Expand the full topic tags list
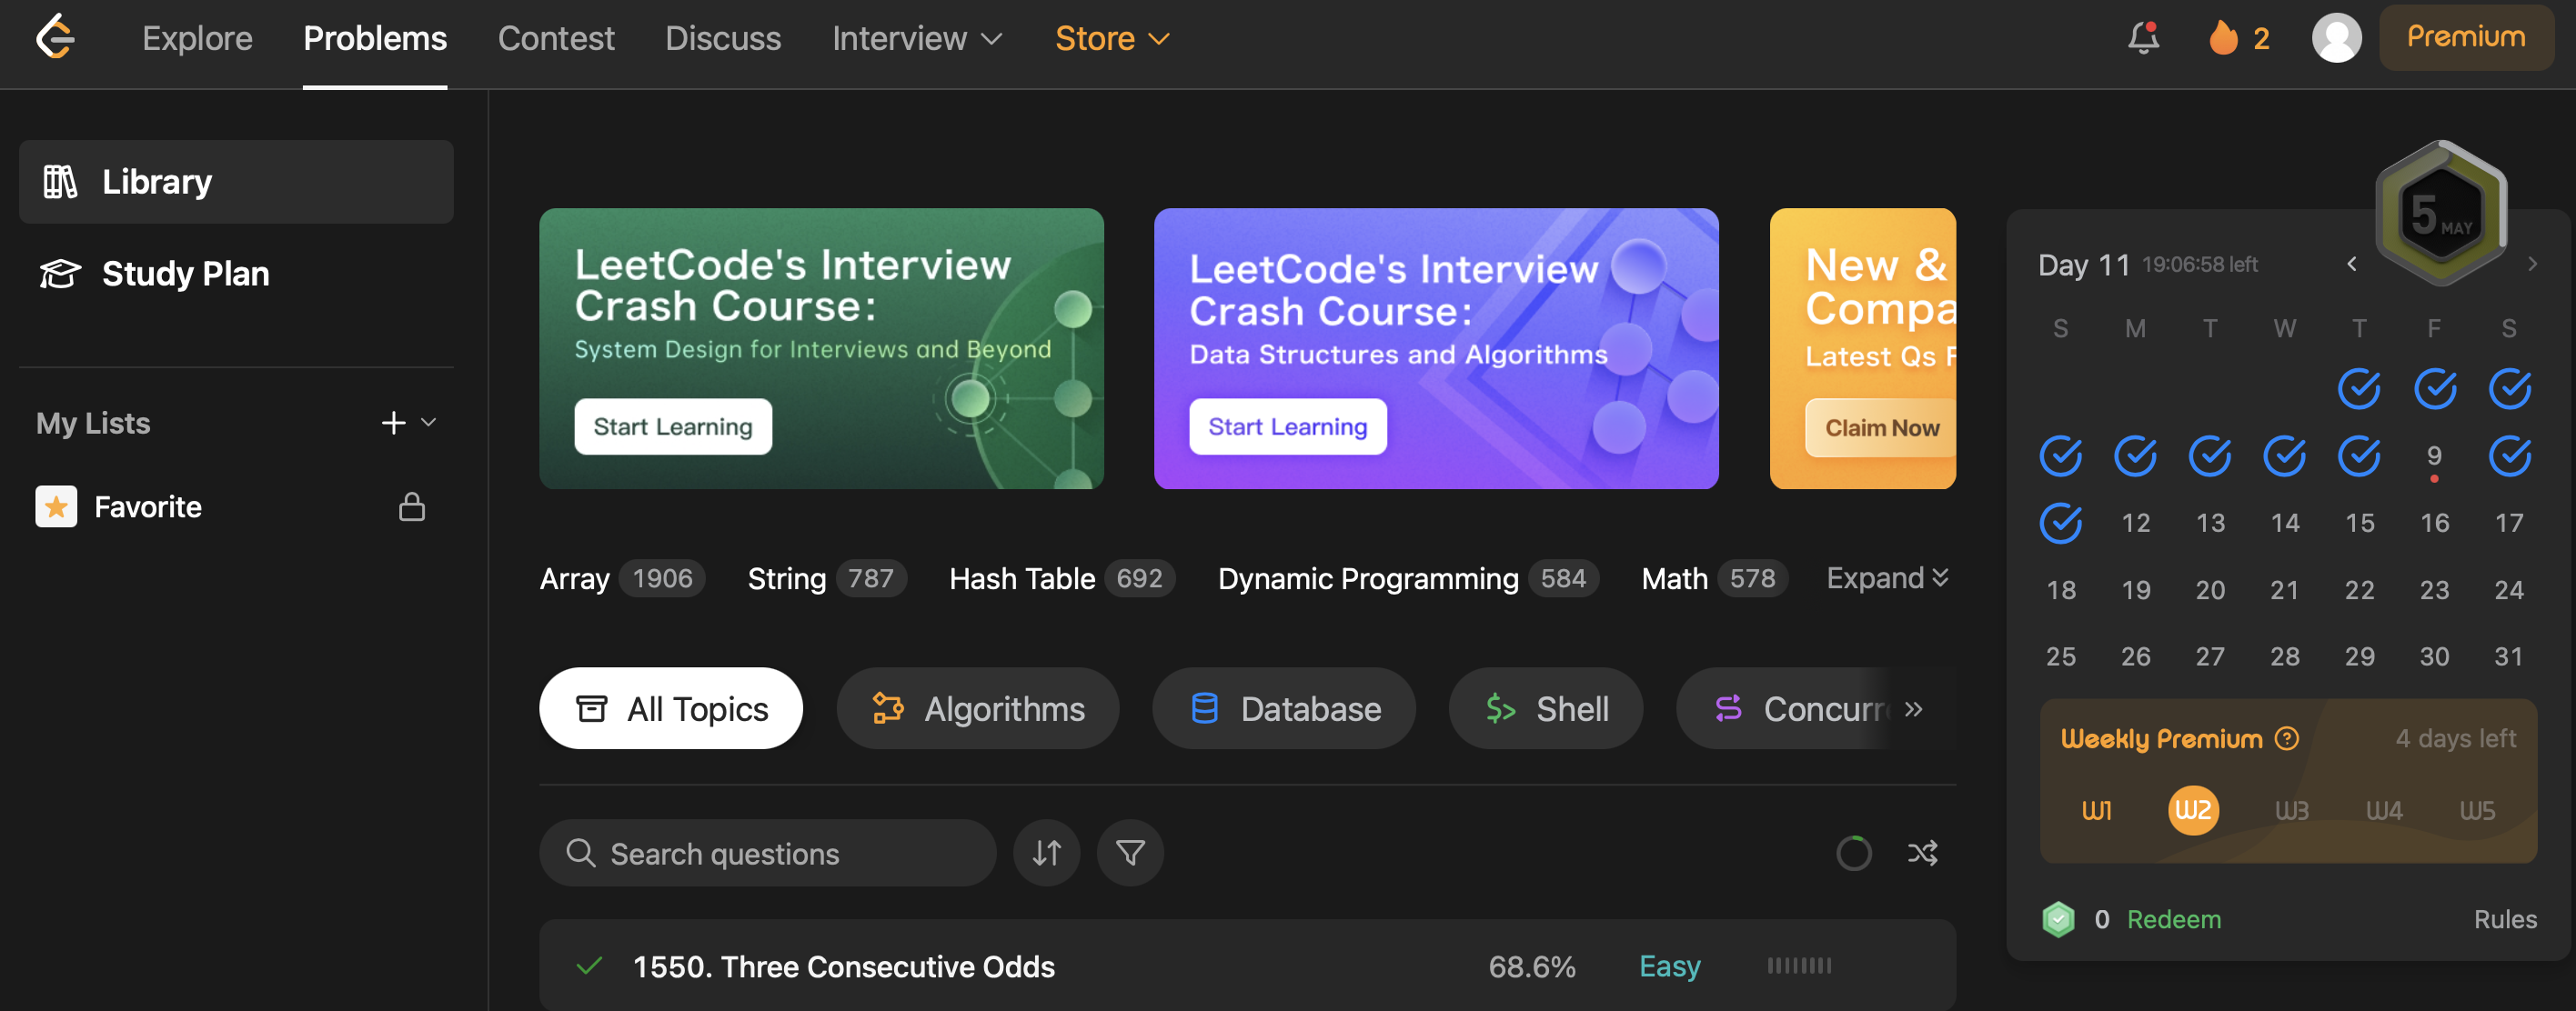 (x=1886, y=578)
